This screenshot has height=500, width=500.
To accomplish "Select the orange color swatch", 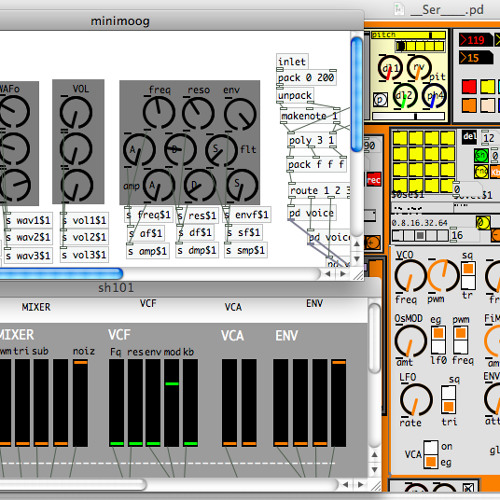I will click(469, 105).
